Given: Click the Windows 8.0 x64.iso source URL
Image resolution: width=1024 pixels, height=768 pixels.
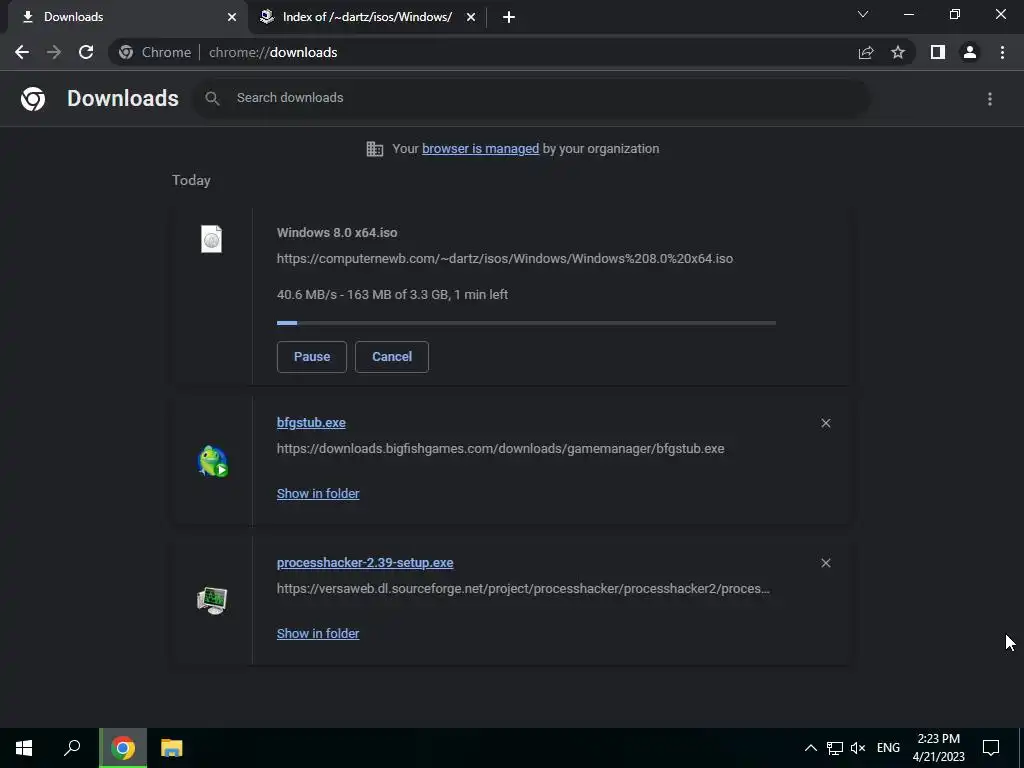Looking at the screenshot, I should (505, 259).
